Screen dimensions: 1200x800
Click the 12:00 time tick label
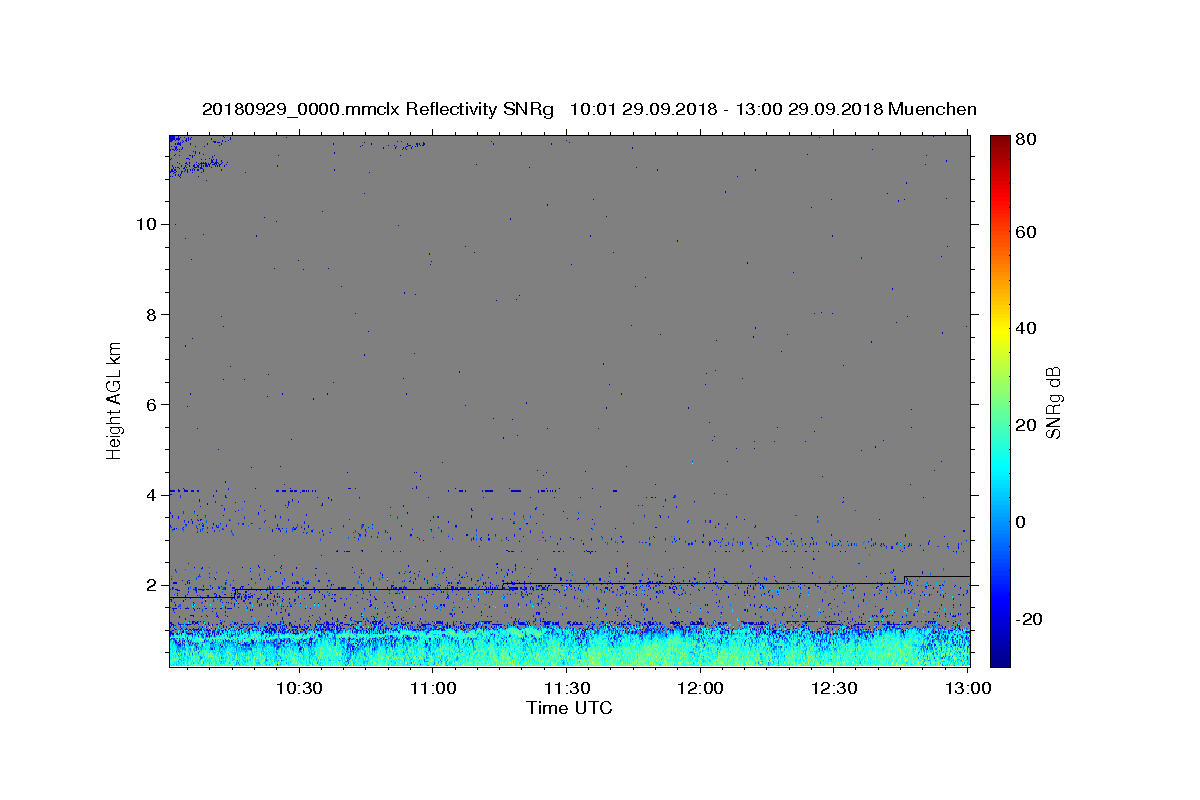(x=700, y=688)
